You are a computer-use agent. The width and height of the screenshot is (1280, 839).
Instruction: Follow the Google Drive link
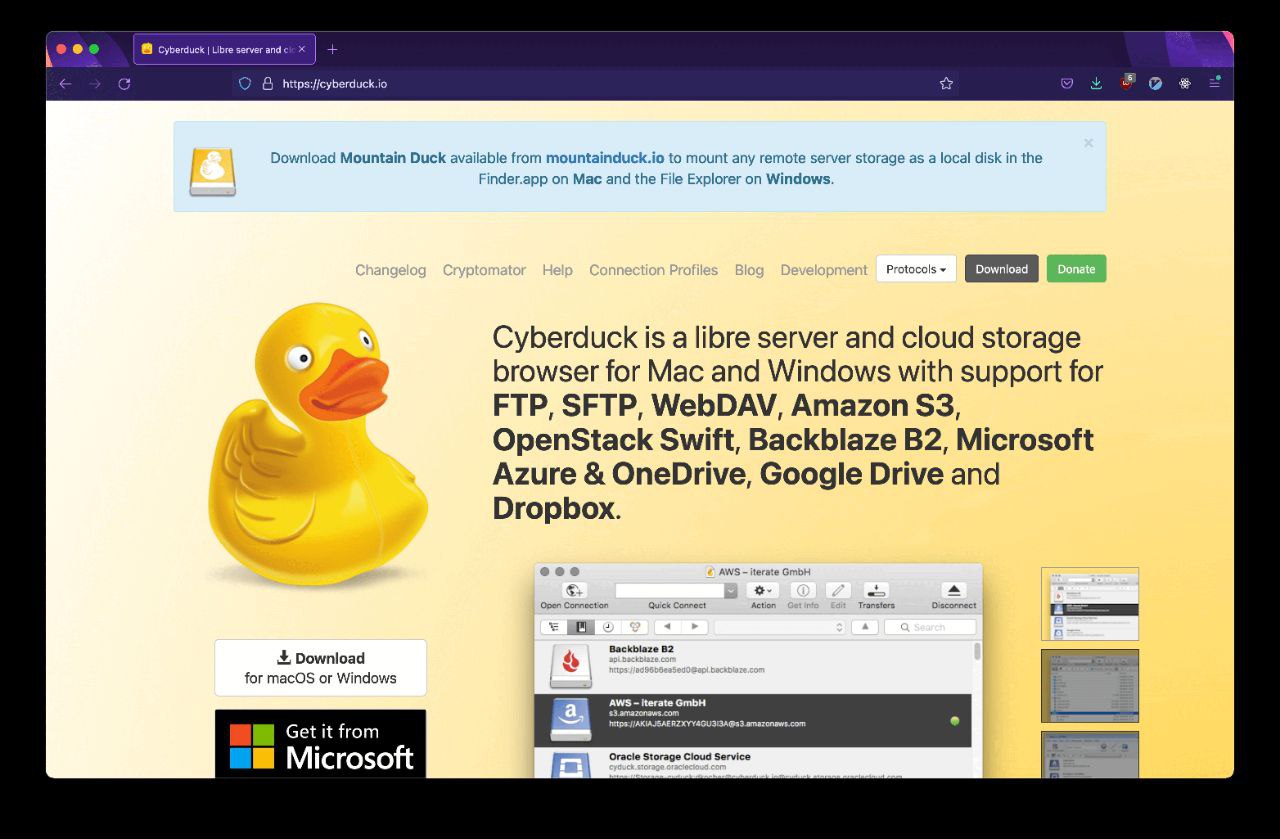point(851,474)
